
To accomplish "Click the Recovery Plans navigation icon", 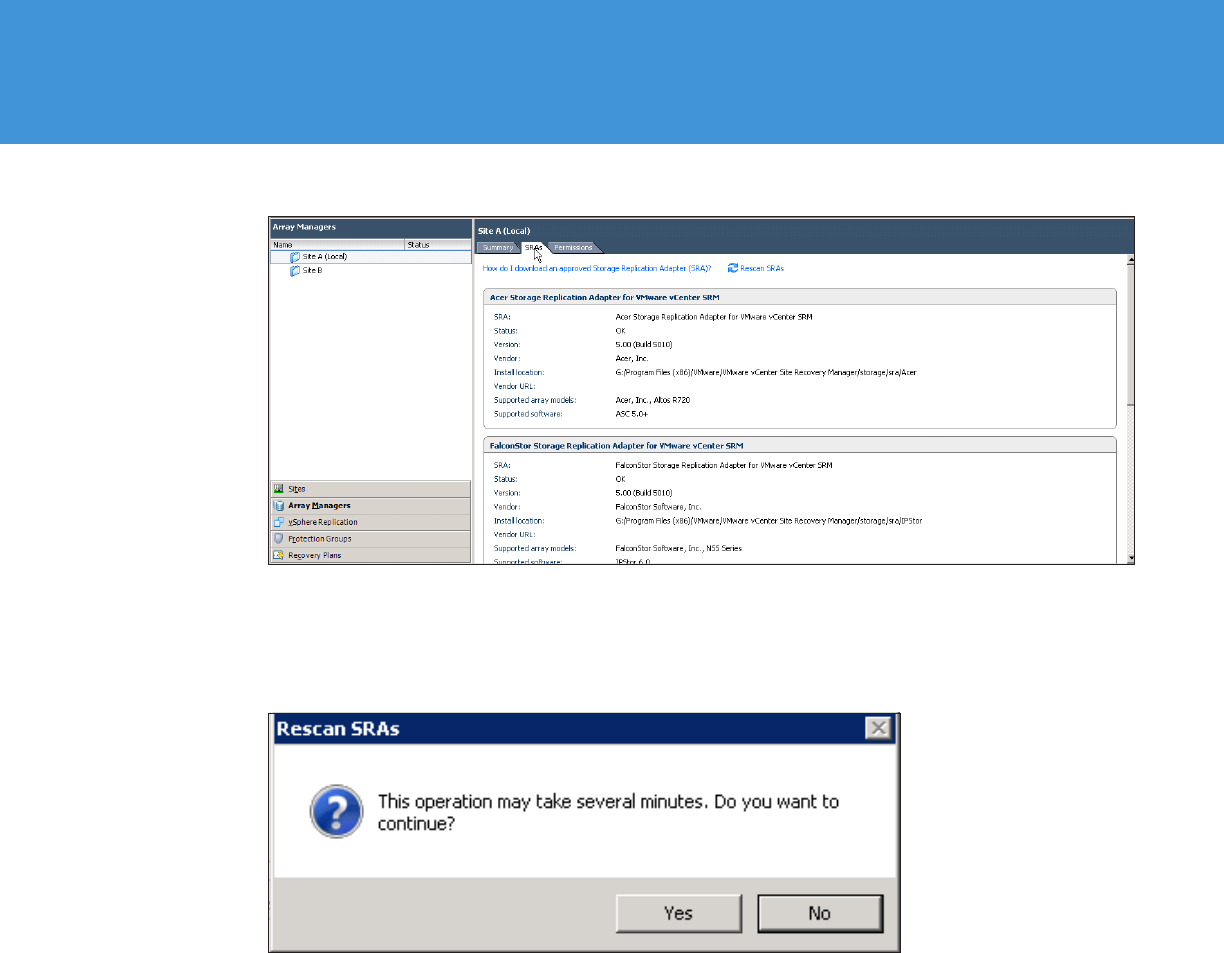I will [x=279, y=555].
